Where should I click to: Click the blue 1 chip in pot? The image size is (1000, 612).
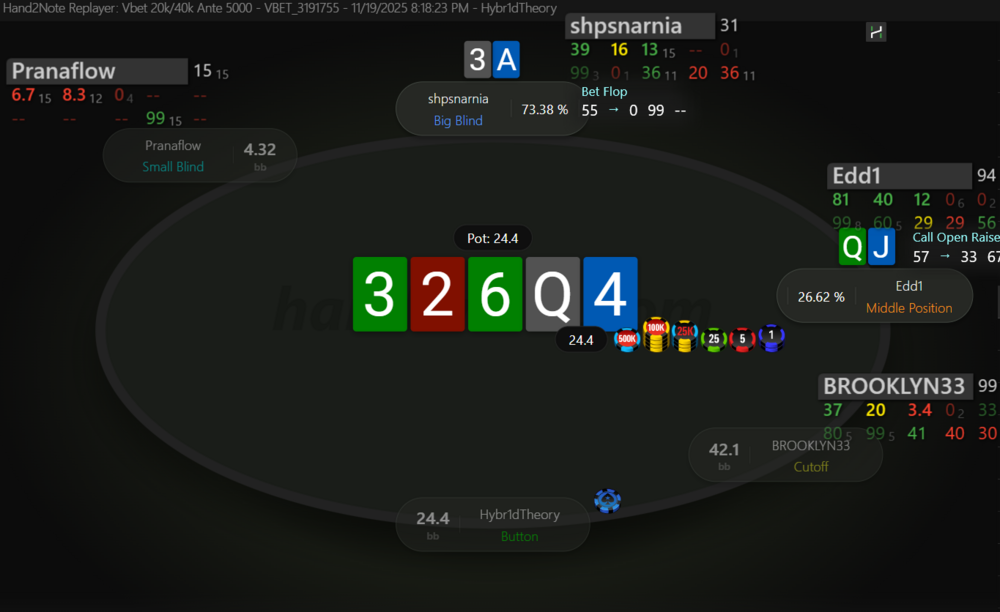tap(771, 338)
